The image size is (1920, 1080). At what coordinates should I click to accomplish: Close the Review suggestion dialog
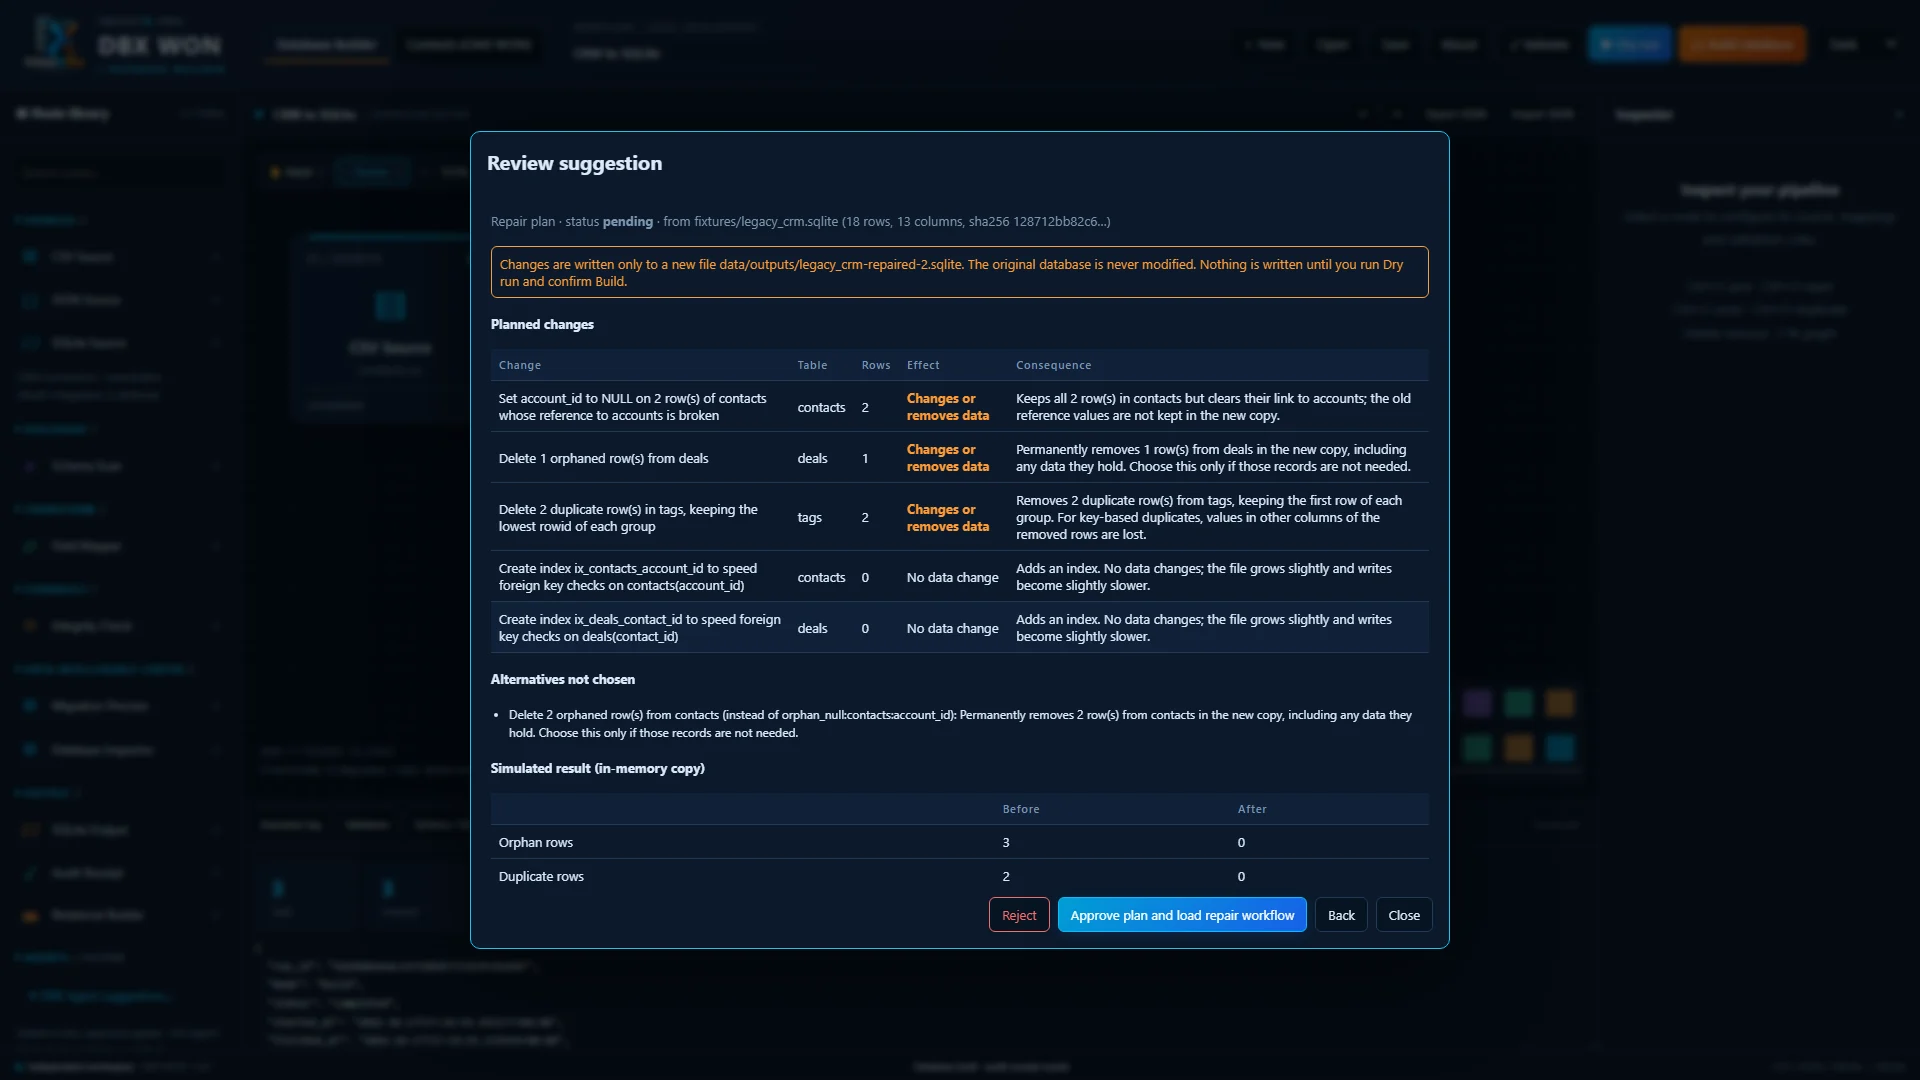(1404, 915)
